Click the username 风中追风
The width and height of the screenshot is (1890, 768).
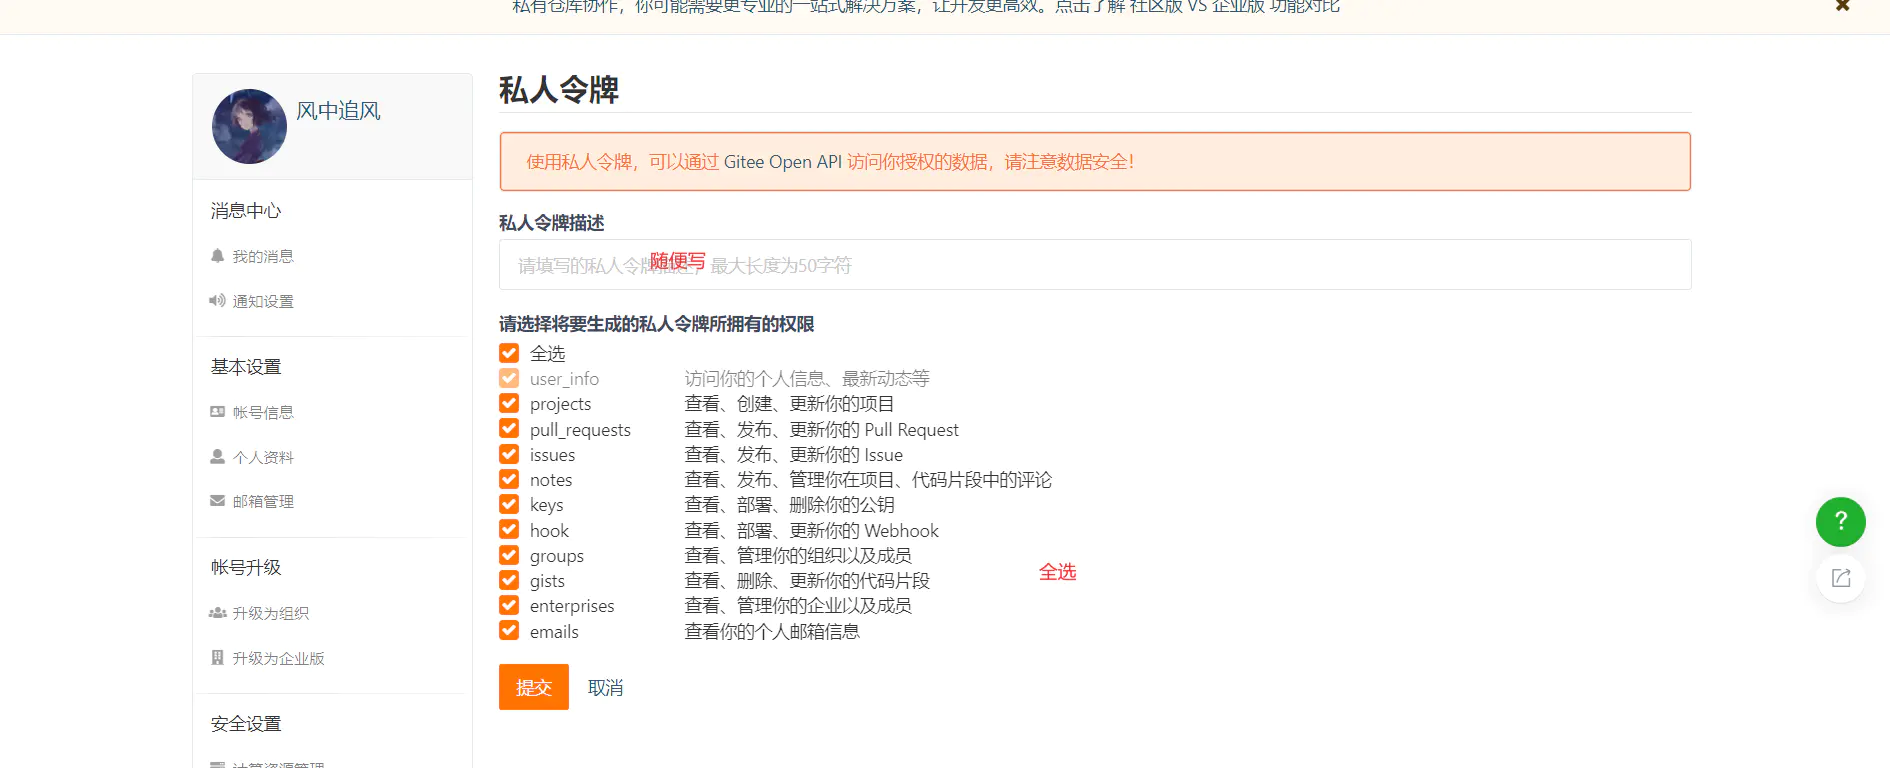pyautogui.click(x=338, y=111)
